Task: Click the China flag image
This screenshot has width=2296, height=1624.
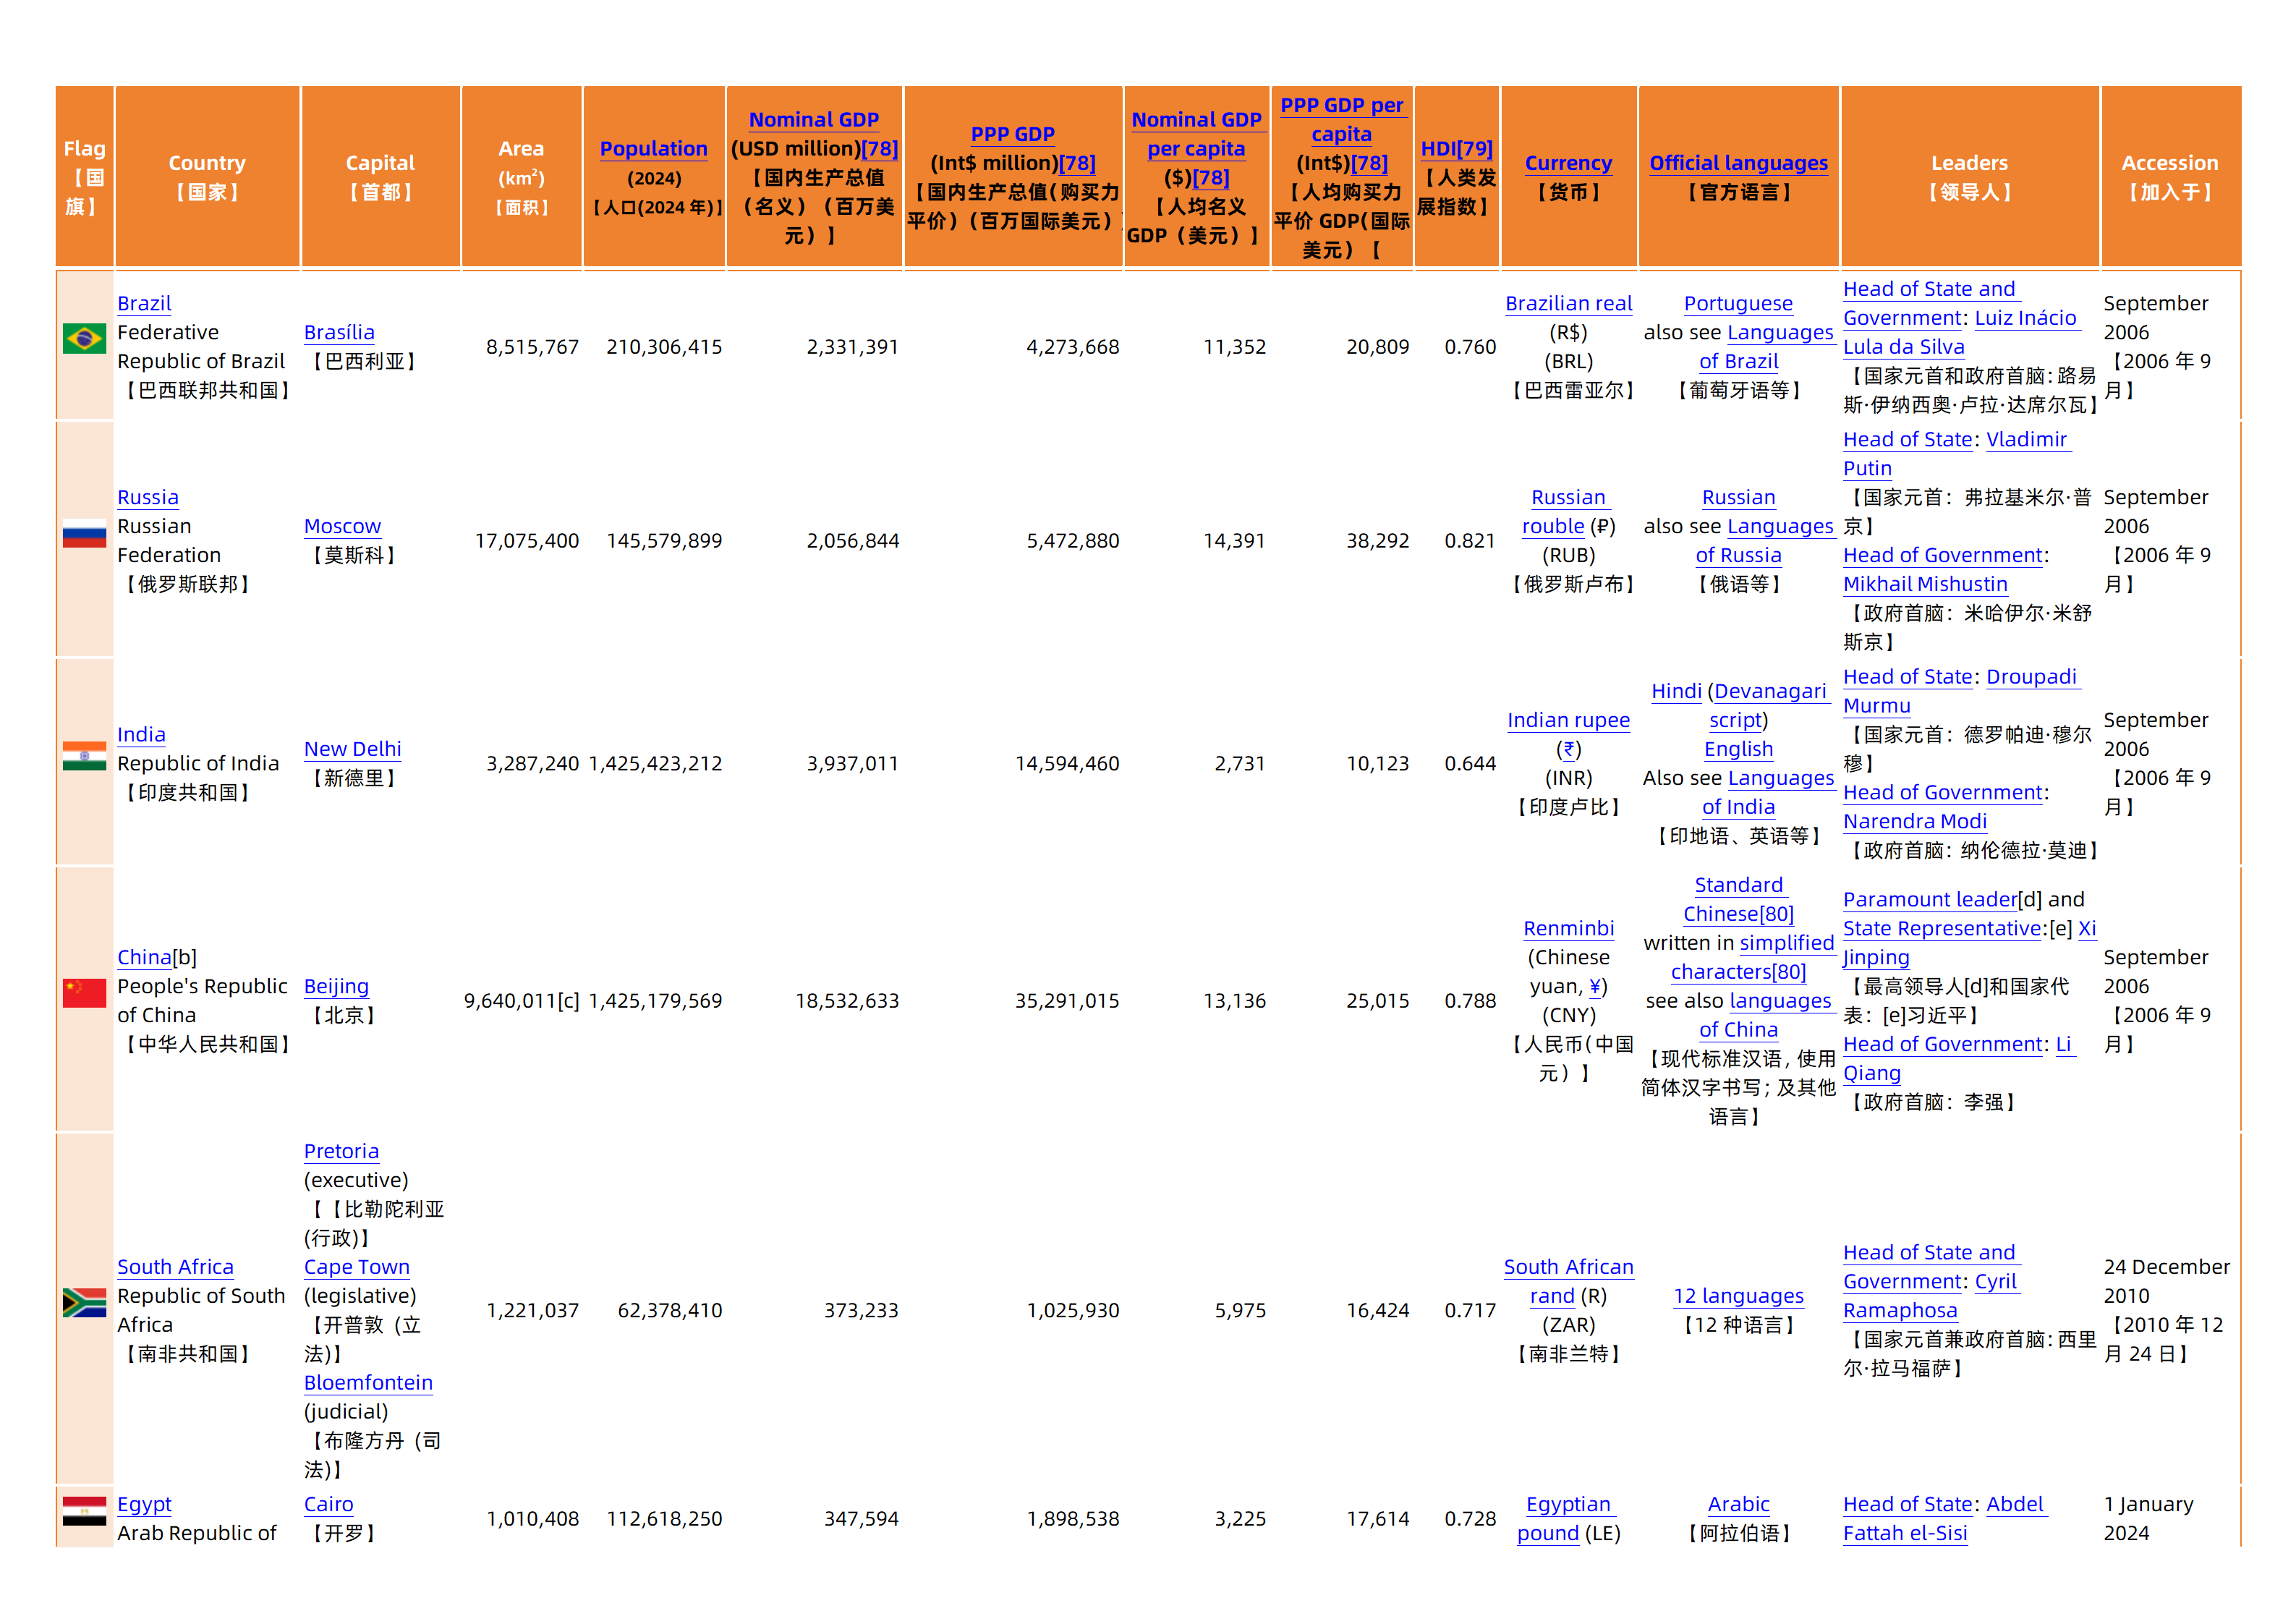Action: 84,993
